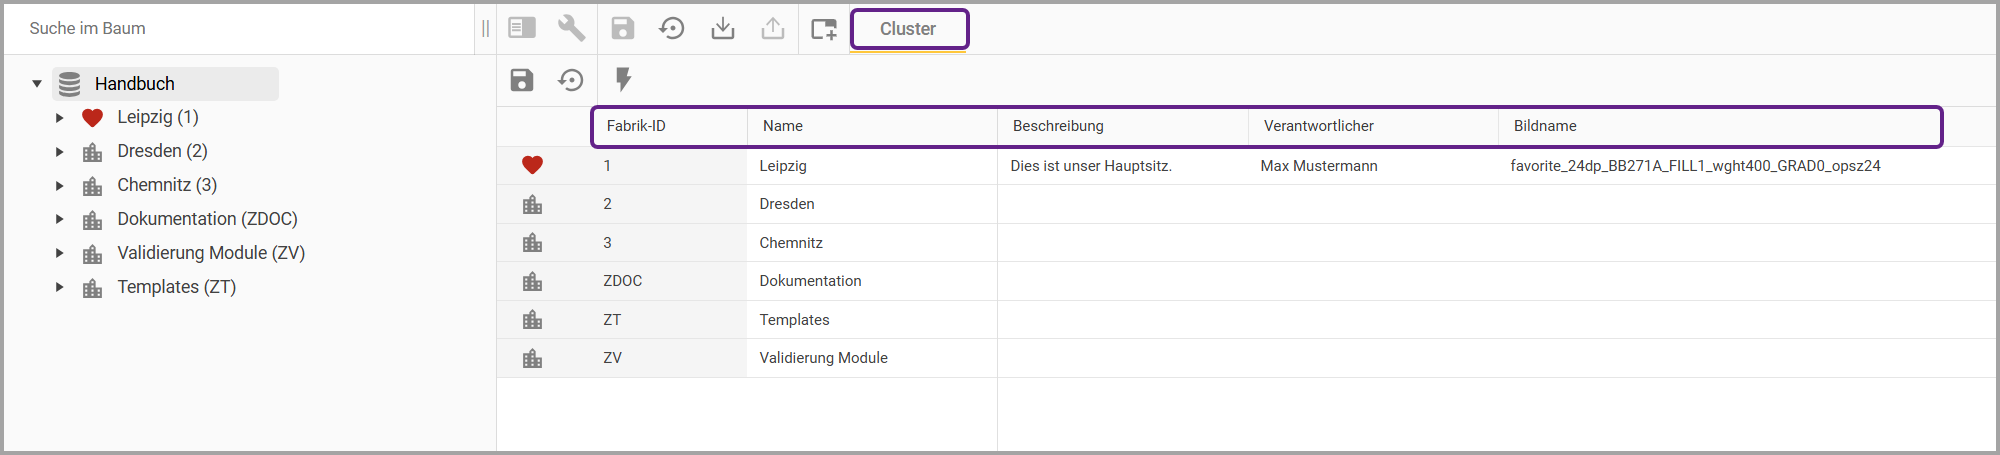
Task: Expand the Dresden (2) tree node
Action: coord(59,152)
